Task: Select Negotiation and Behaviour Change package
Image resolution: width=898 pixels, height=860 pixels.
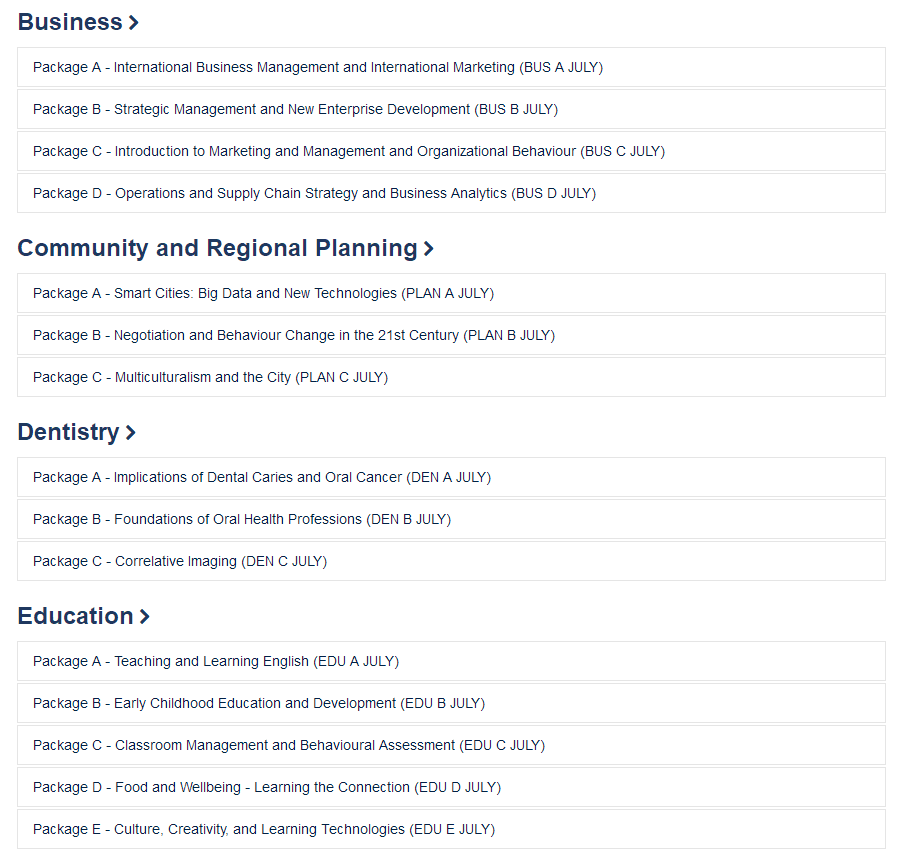Action: tap(451, 336)
